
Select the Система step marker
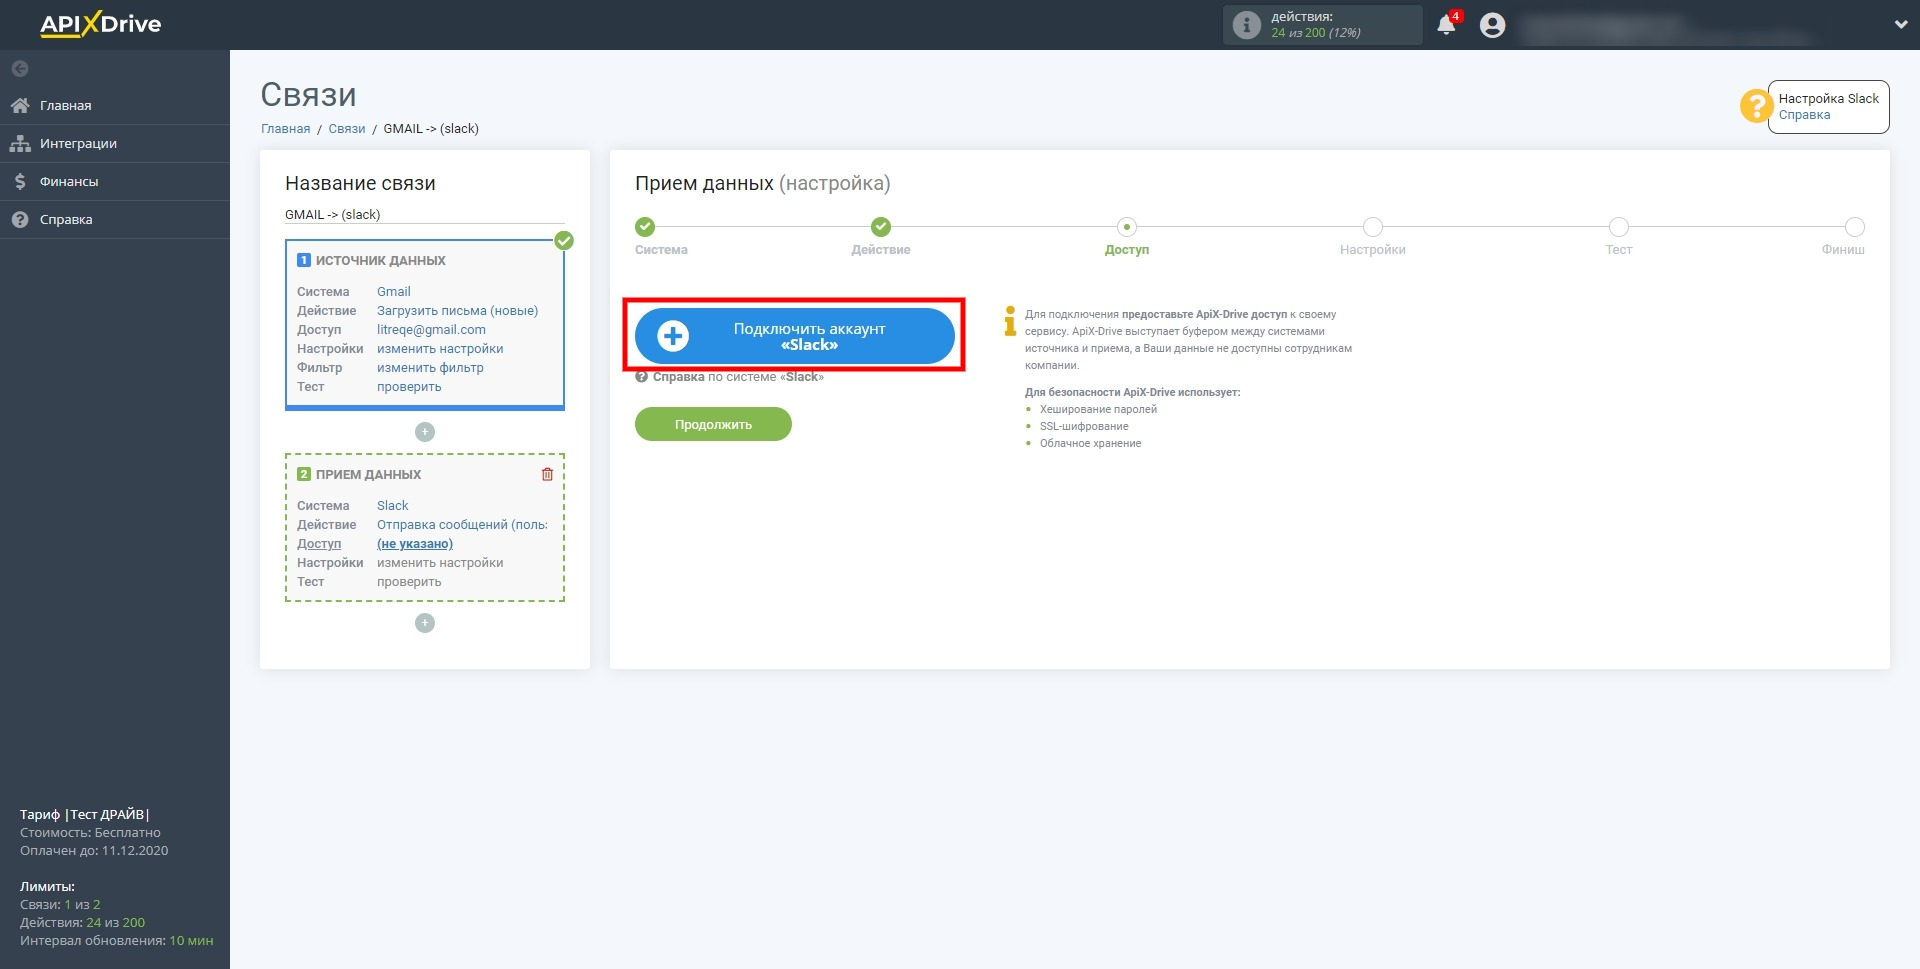click(x=645, y=227)
